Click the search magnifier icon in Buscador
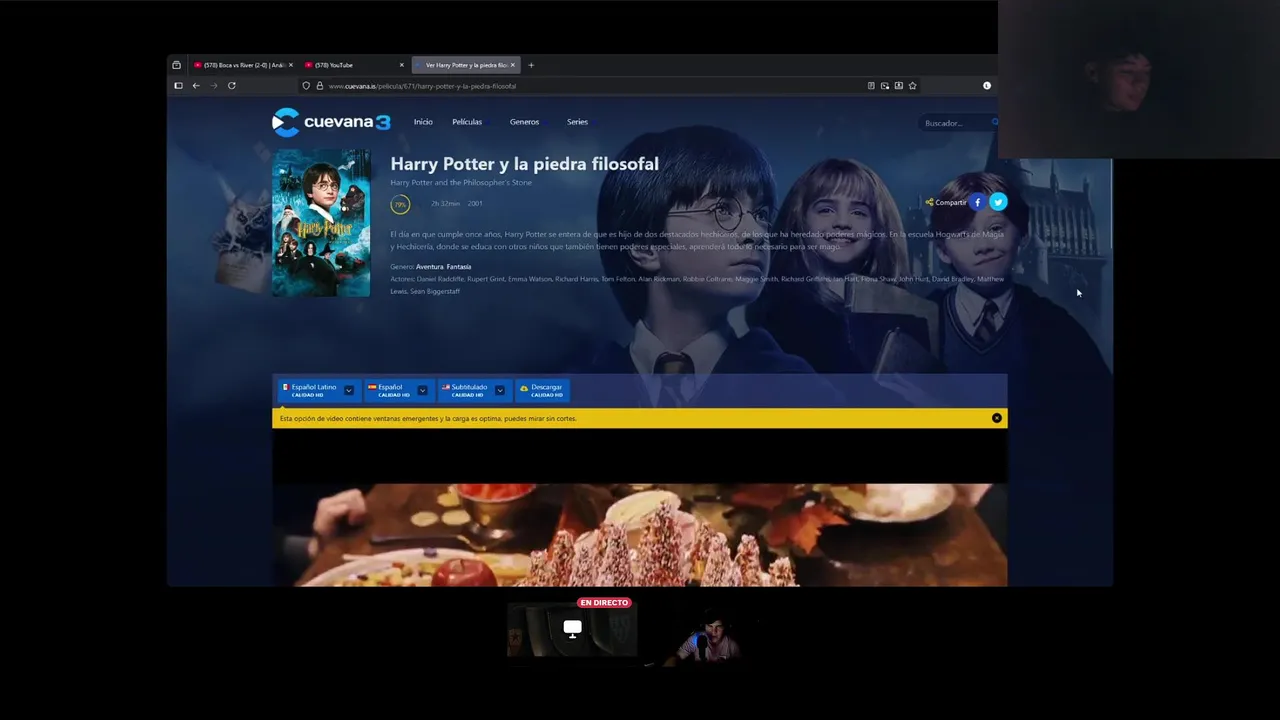This screenshot has height=720, width=1280. [x=994, y=122]
